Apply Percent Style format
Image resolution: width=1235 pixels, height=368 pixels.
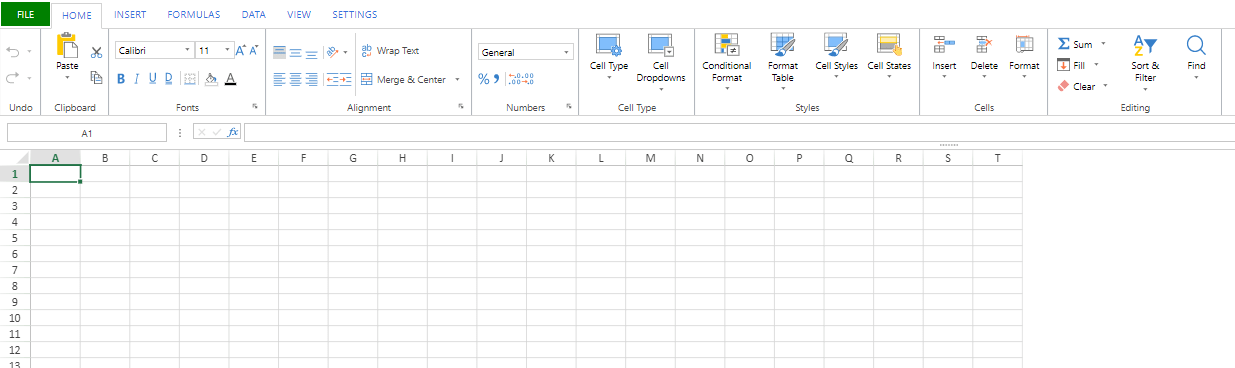click(x=483, y=79)
